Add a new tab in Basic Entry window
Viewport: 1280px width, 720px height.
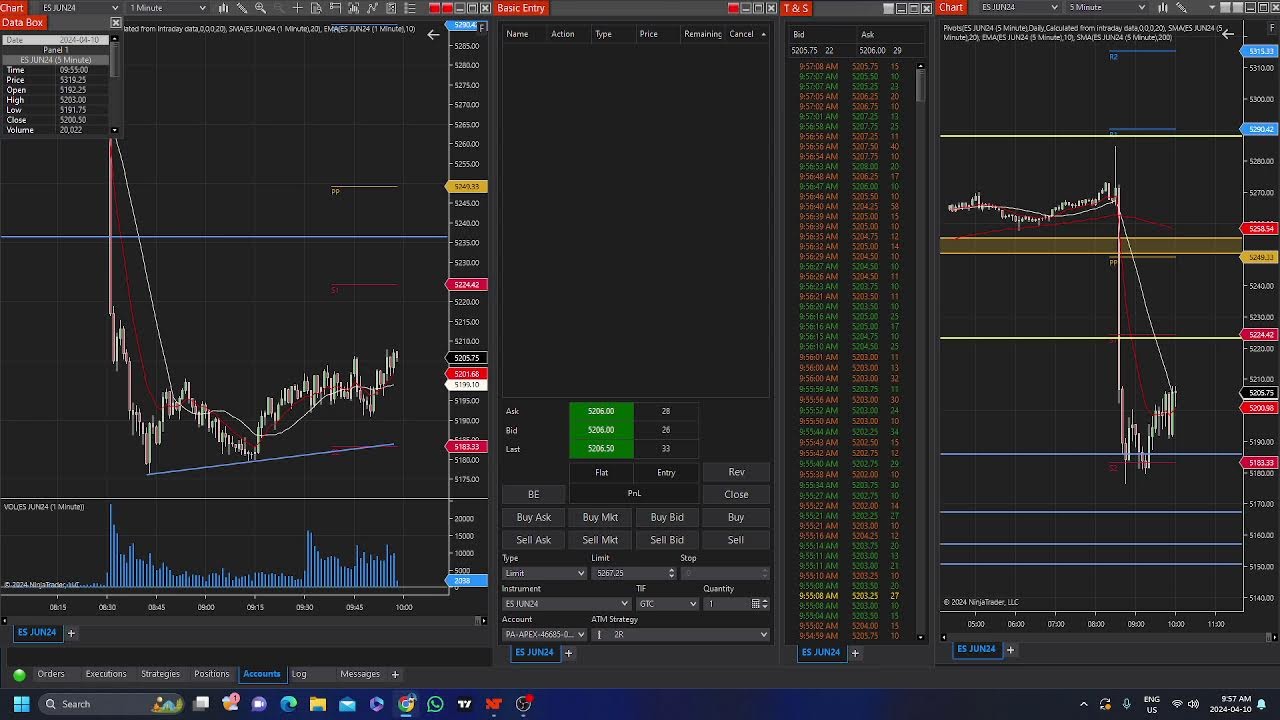point(568,653)
